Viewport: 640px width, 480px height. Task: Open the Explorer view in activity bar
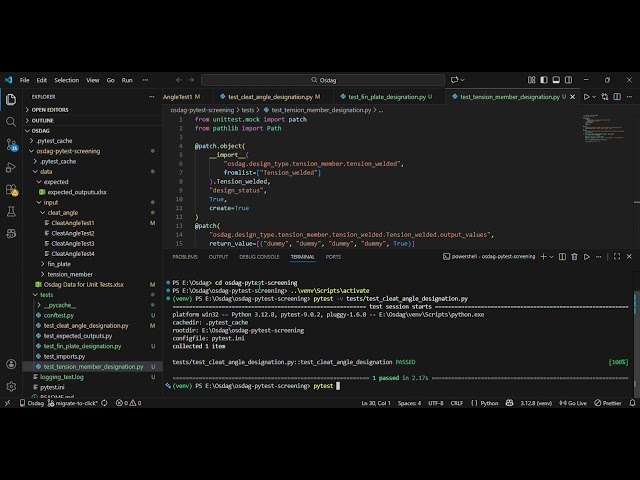[11, 99]
